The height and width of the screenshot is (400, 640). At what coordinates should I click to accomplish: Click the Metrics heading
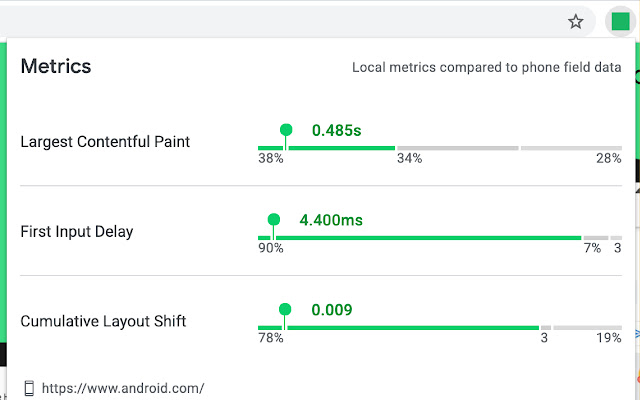pos(56,67)
